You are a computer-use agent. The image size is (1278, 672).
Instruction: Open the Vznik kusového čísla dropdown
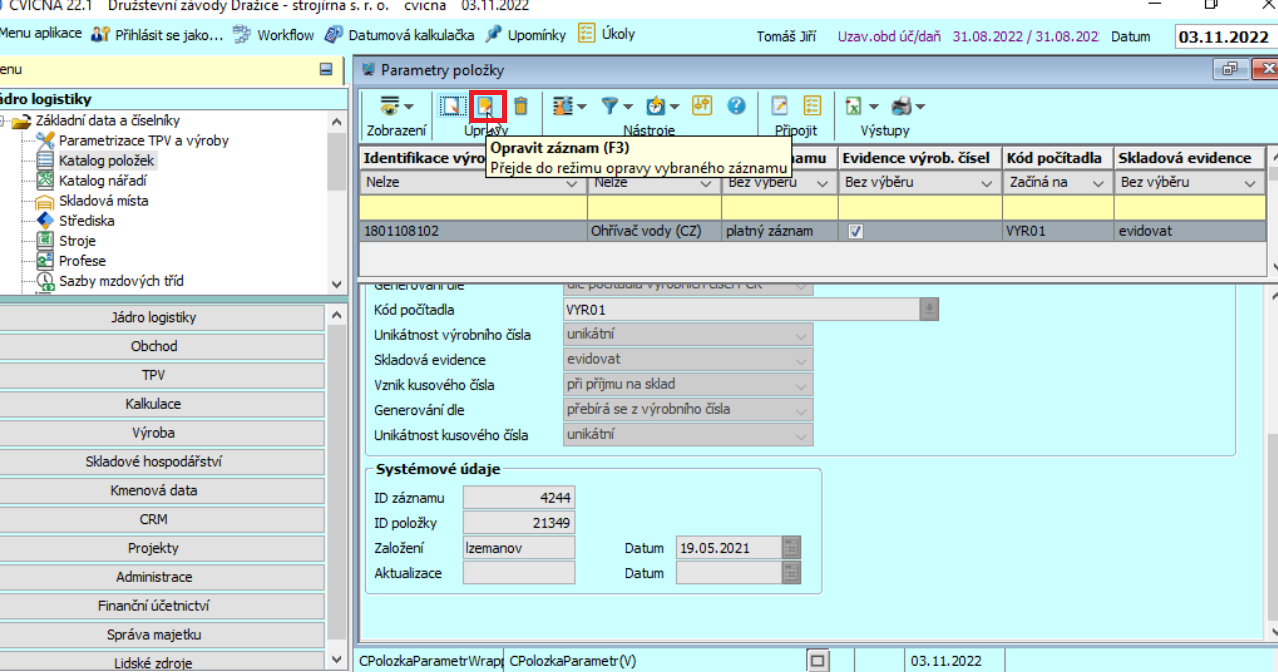801,385
